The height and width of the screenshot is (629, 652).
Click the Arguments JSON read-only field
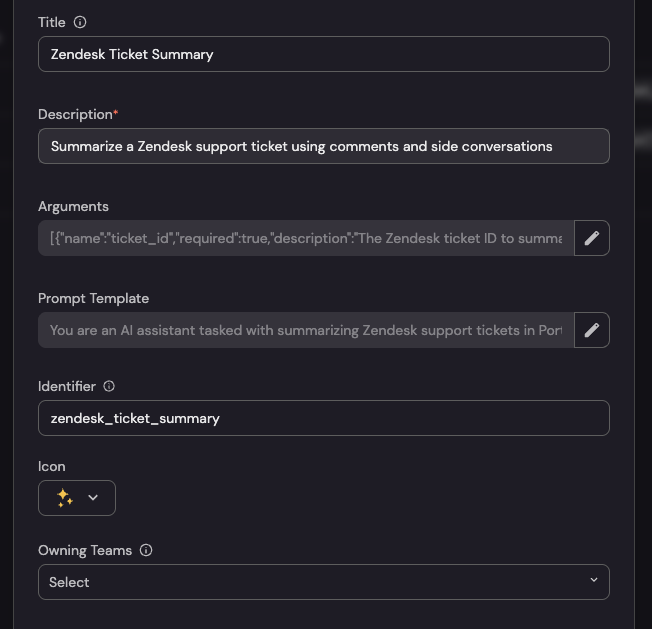(305, 238)
